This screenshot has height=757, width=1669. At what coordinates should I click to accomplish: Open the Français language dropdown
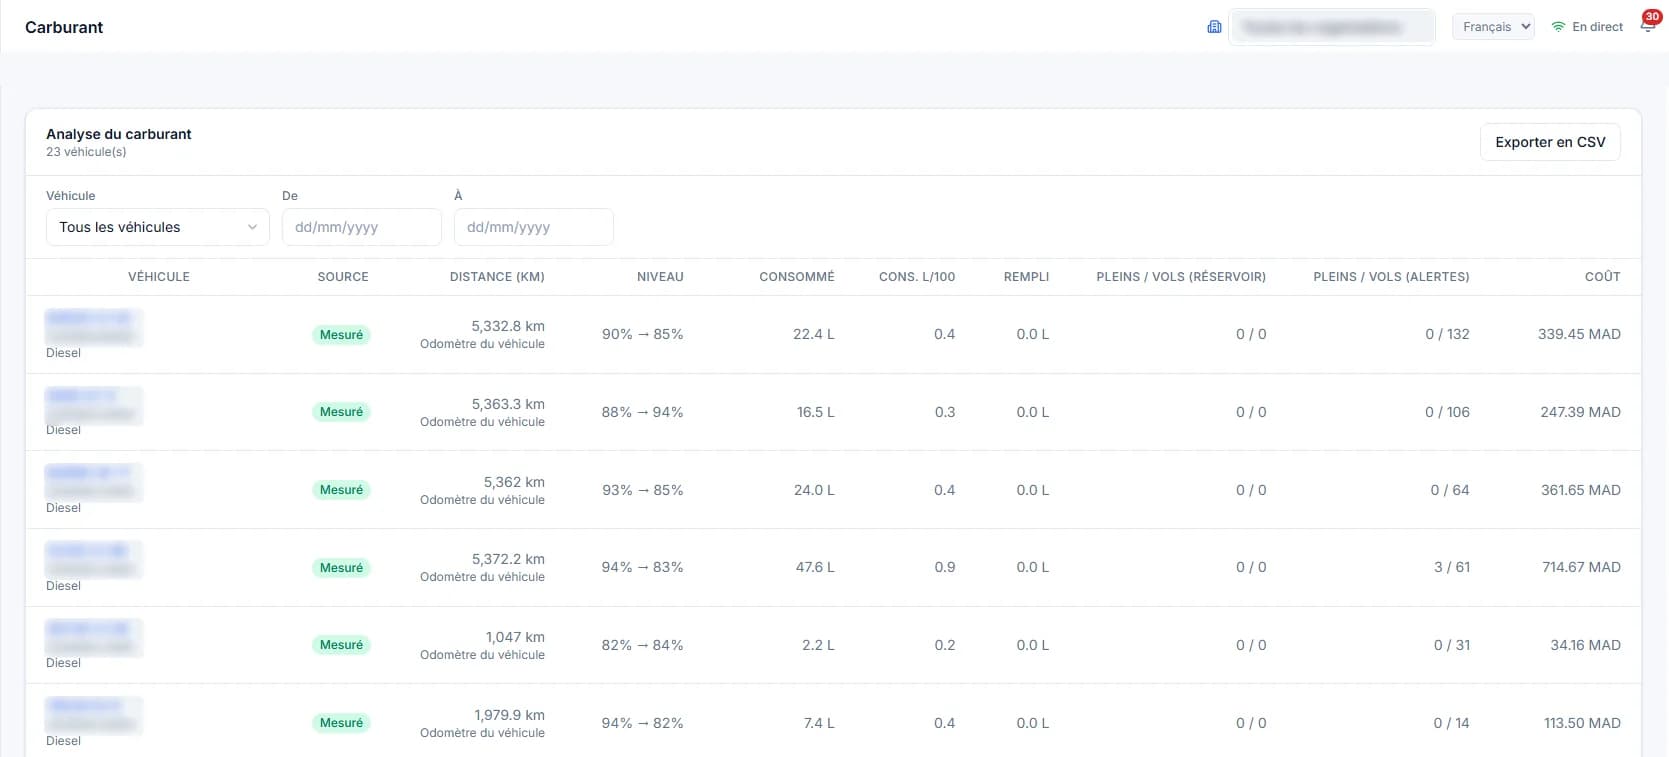tap(1493, 27)
